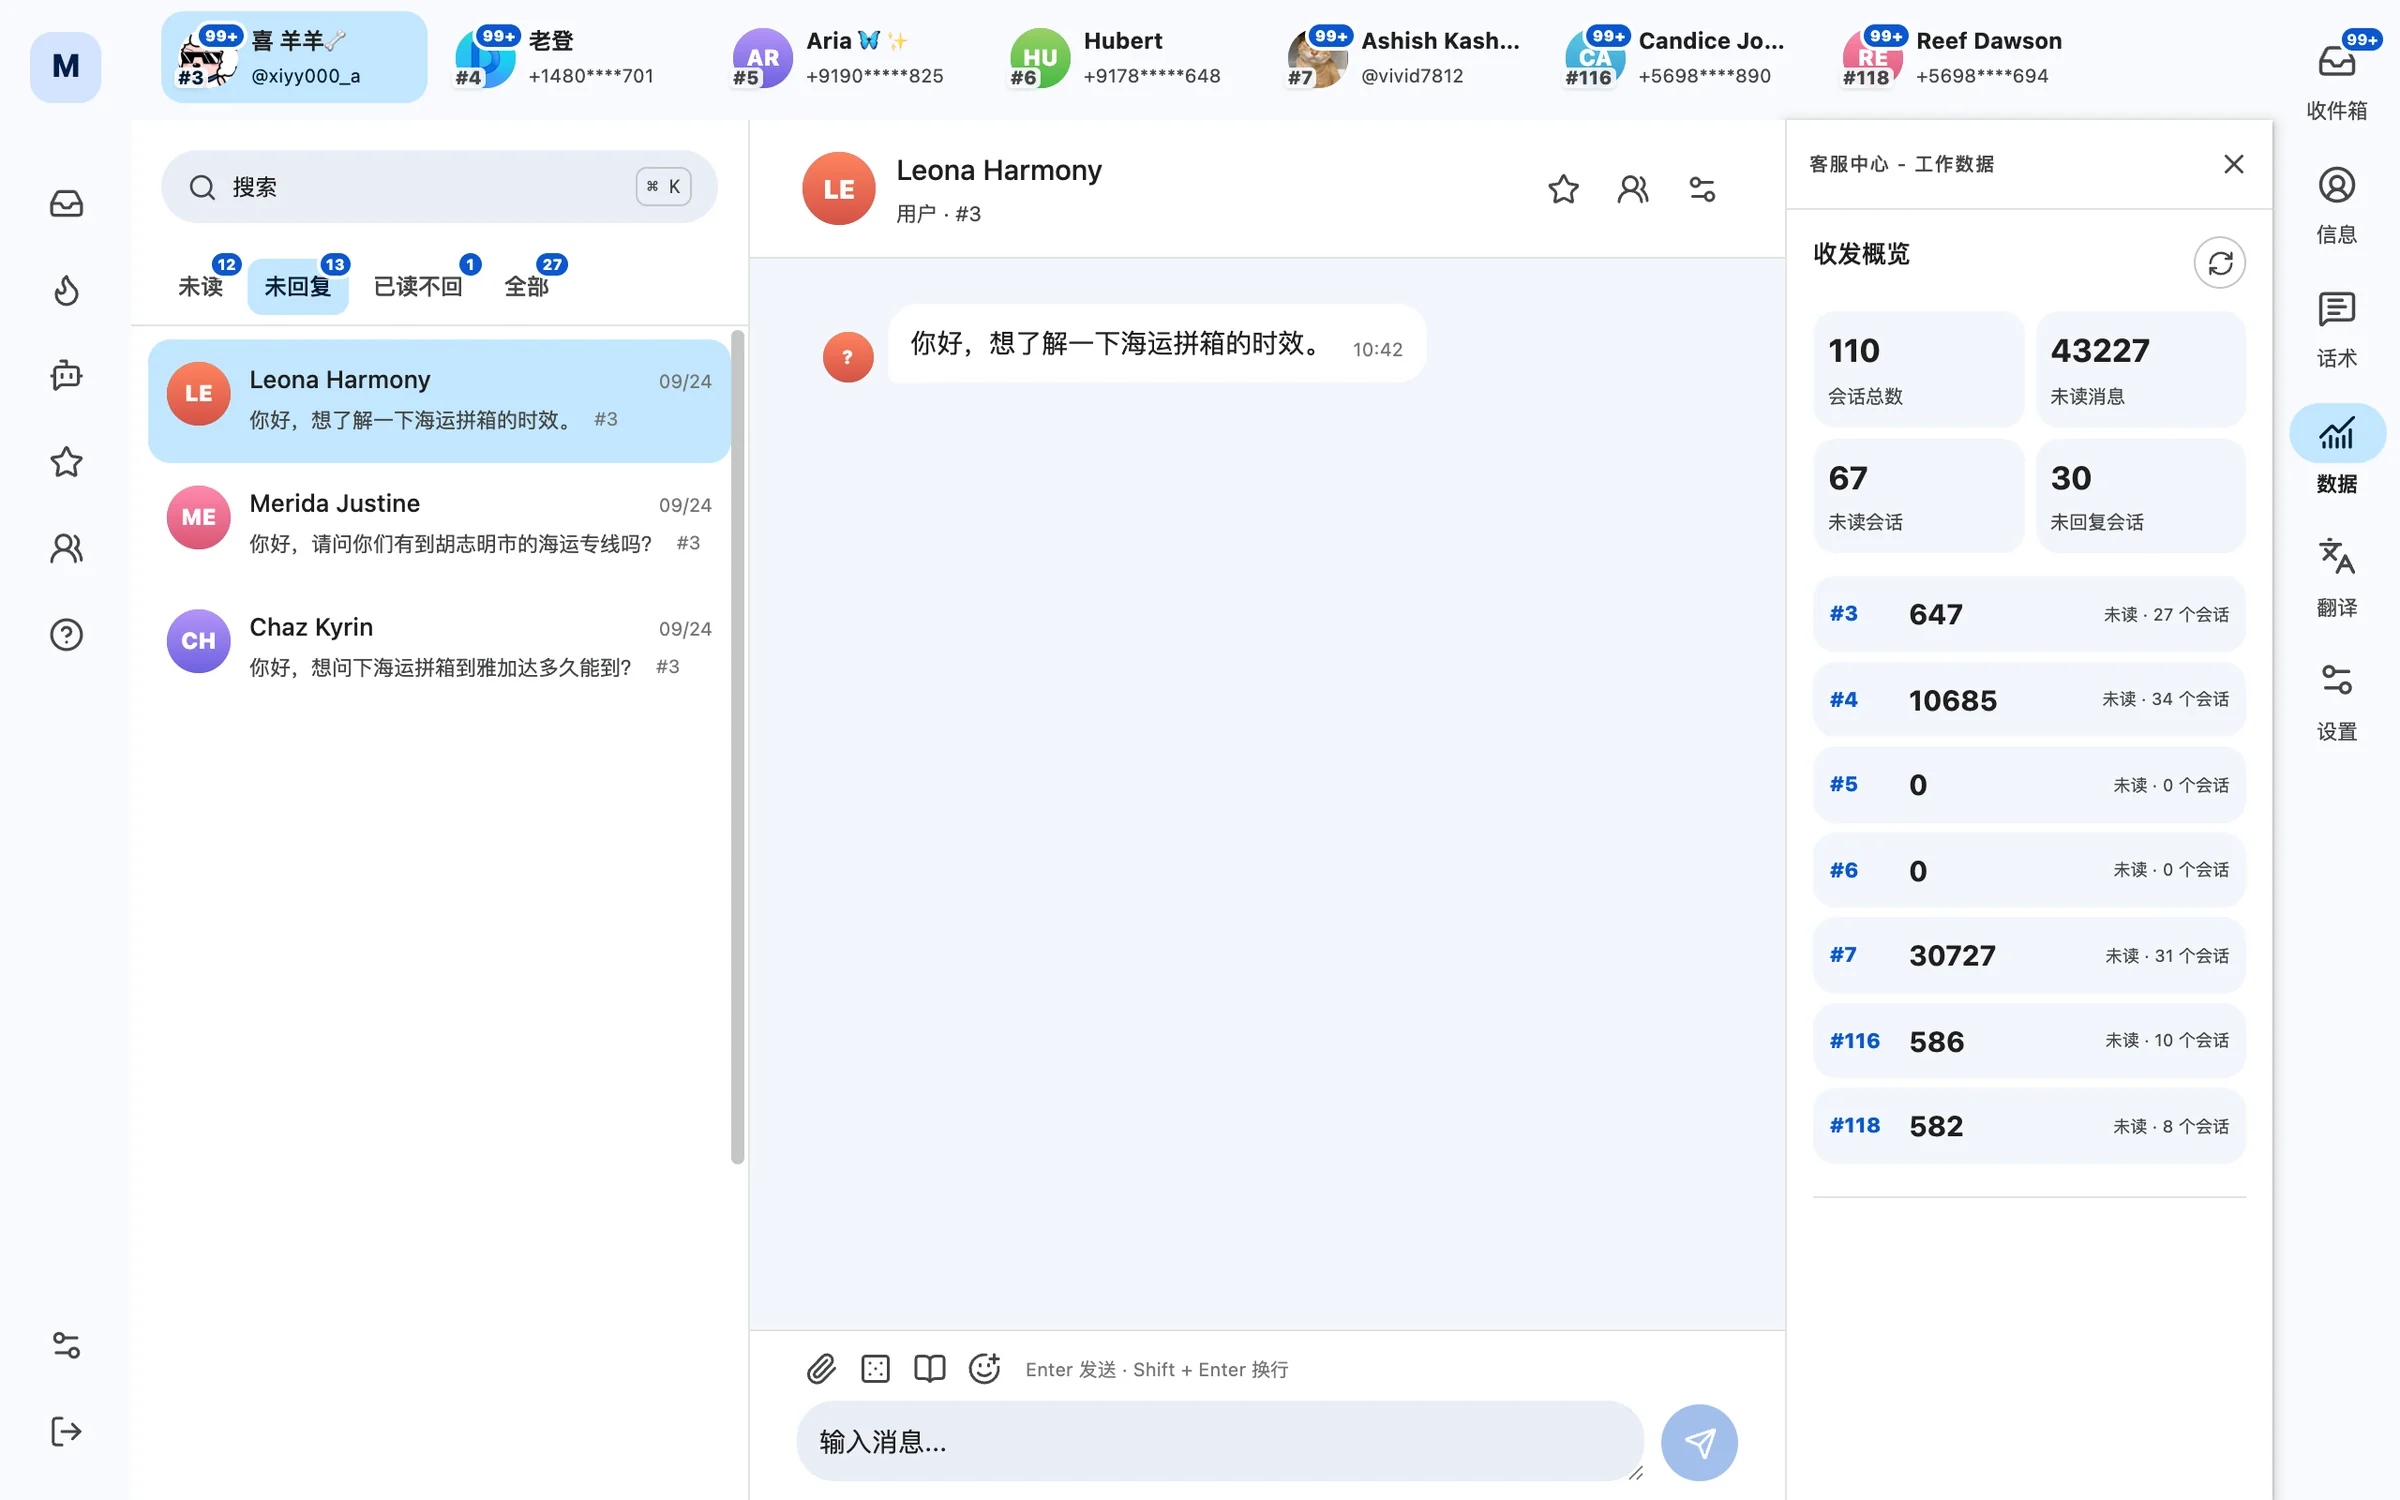Open the 收件箱 panel on right rail

click(x=2337, y=77)
